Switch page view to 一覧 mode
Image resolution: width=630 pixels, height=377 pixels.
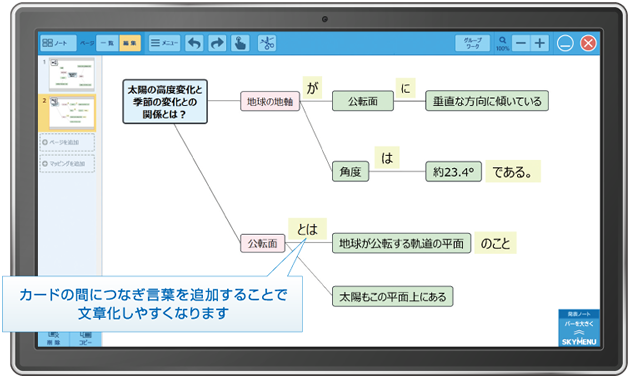click(x=107, y=43)
